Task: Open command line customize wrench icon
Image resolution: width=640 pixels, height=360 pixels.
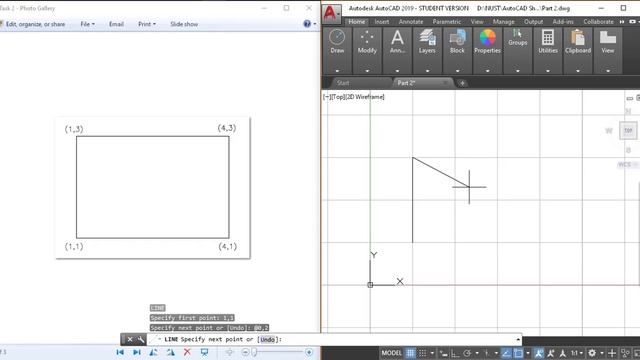Action: pos(141,339)
